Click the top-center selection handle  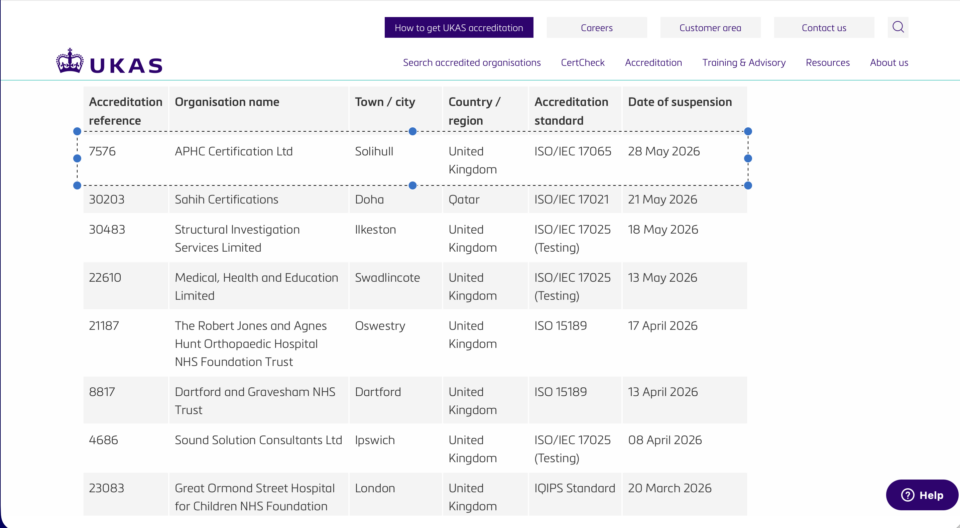coord(413,131)
